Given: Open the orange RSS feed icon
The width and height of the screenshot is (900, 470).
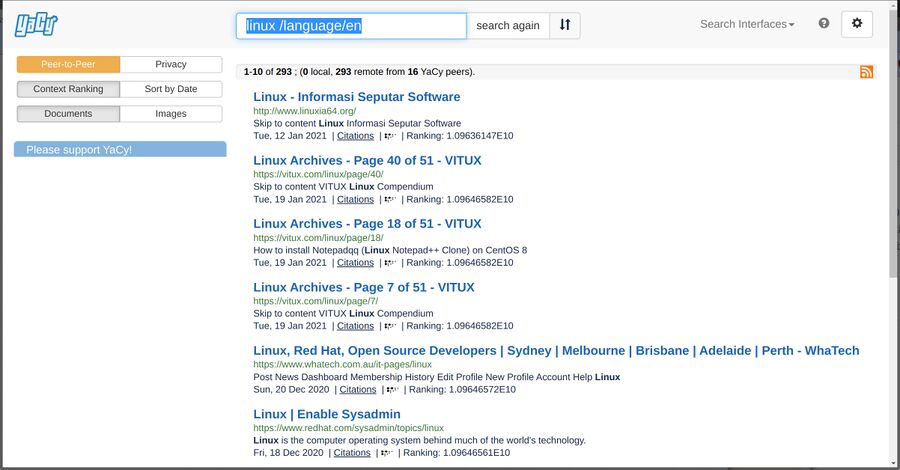Looking at the screenshot, I should tap(866, 72).
